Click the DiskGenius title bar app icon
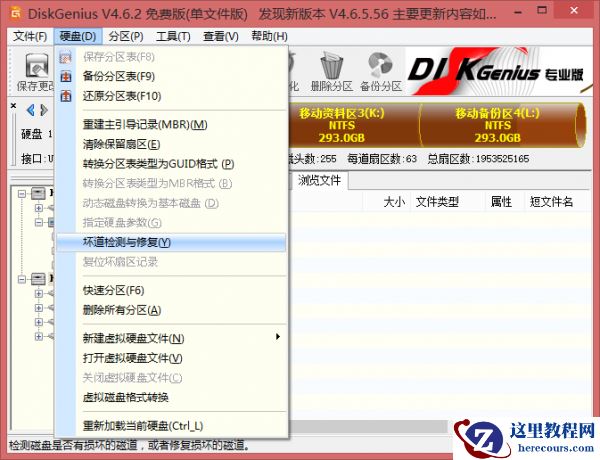600x460 pixels. pos(16,13)
